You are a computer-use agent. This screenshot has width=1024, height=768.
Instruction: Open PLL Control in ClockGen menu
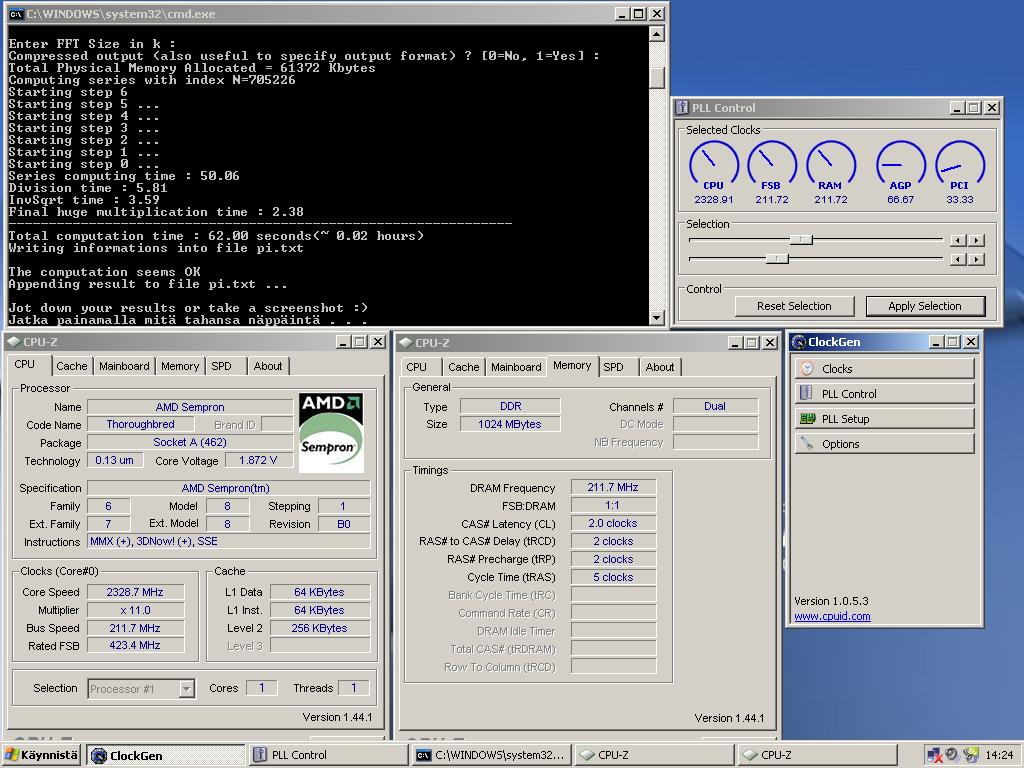click(x=884, y=394)
